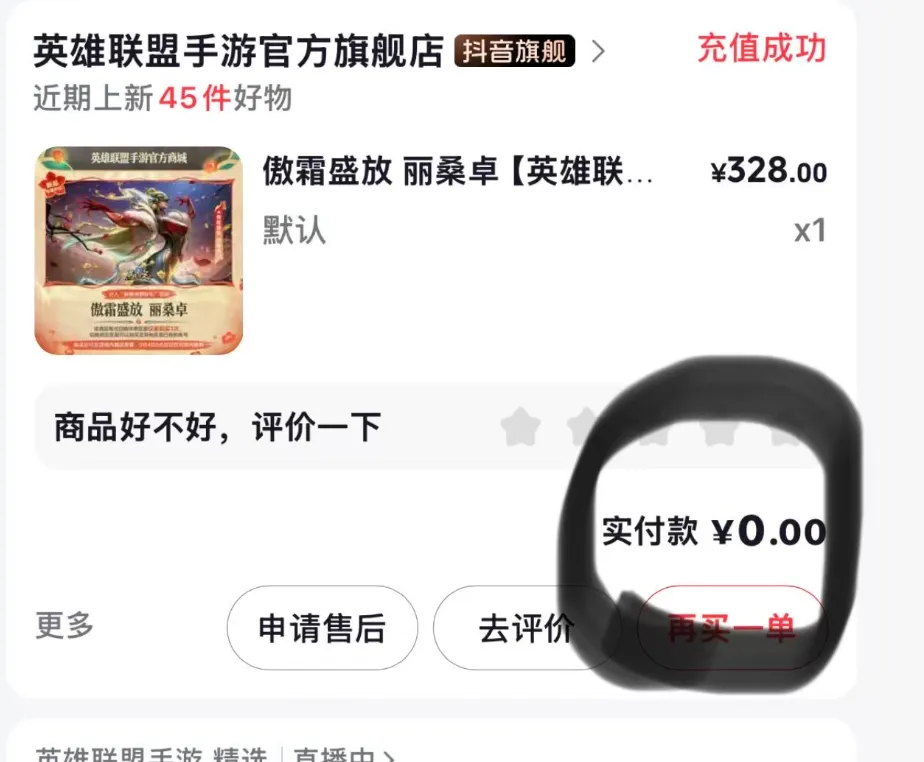Open the 傲霜盛放 丽桑卓 product thumbnail
Screen dimensions: 924x762
[x=138, y=250]
